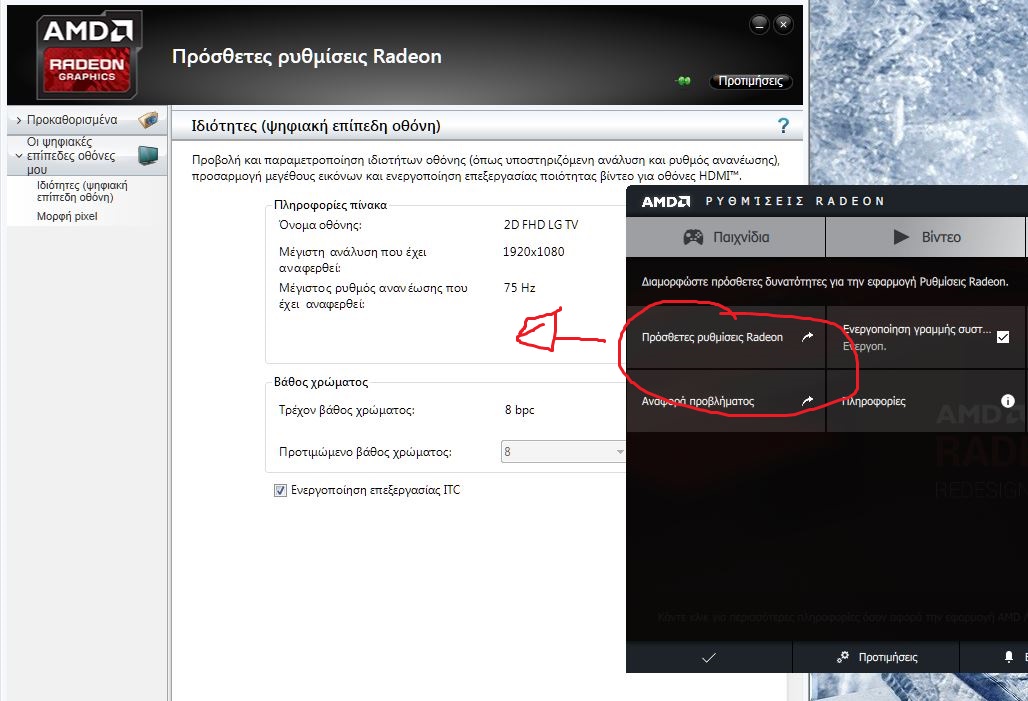This screenshot has height=701, width=1028.
Task: Click the AMD Radeon Graphics logo
Action: (88, 55)
